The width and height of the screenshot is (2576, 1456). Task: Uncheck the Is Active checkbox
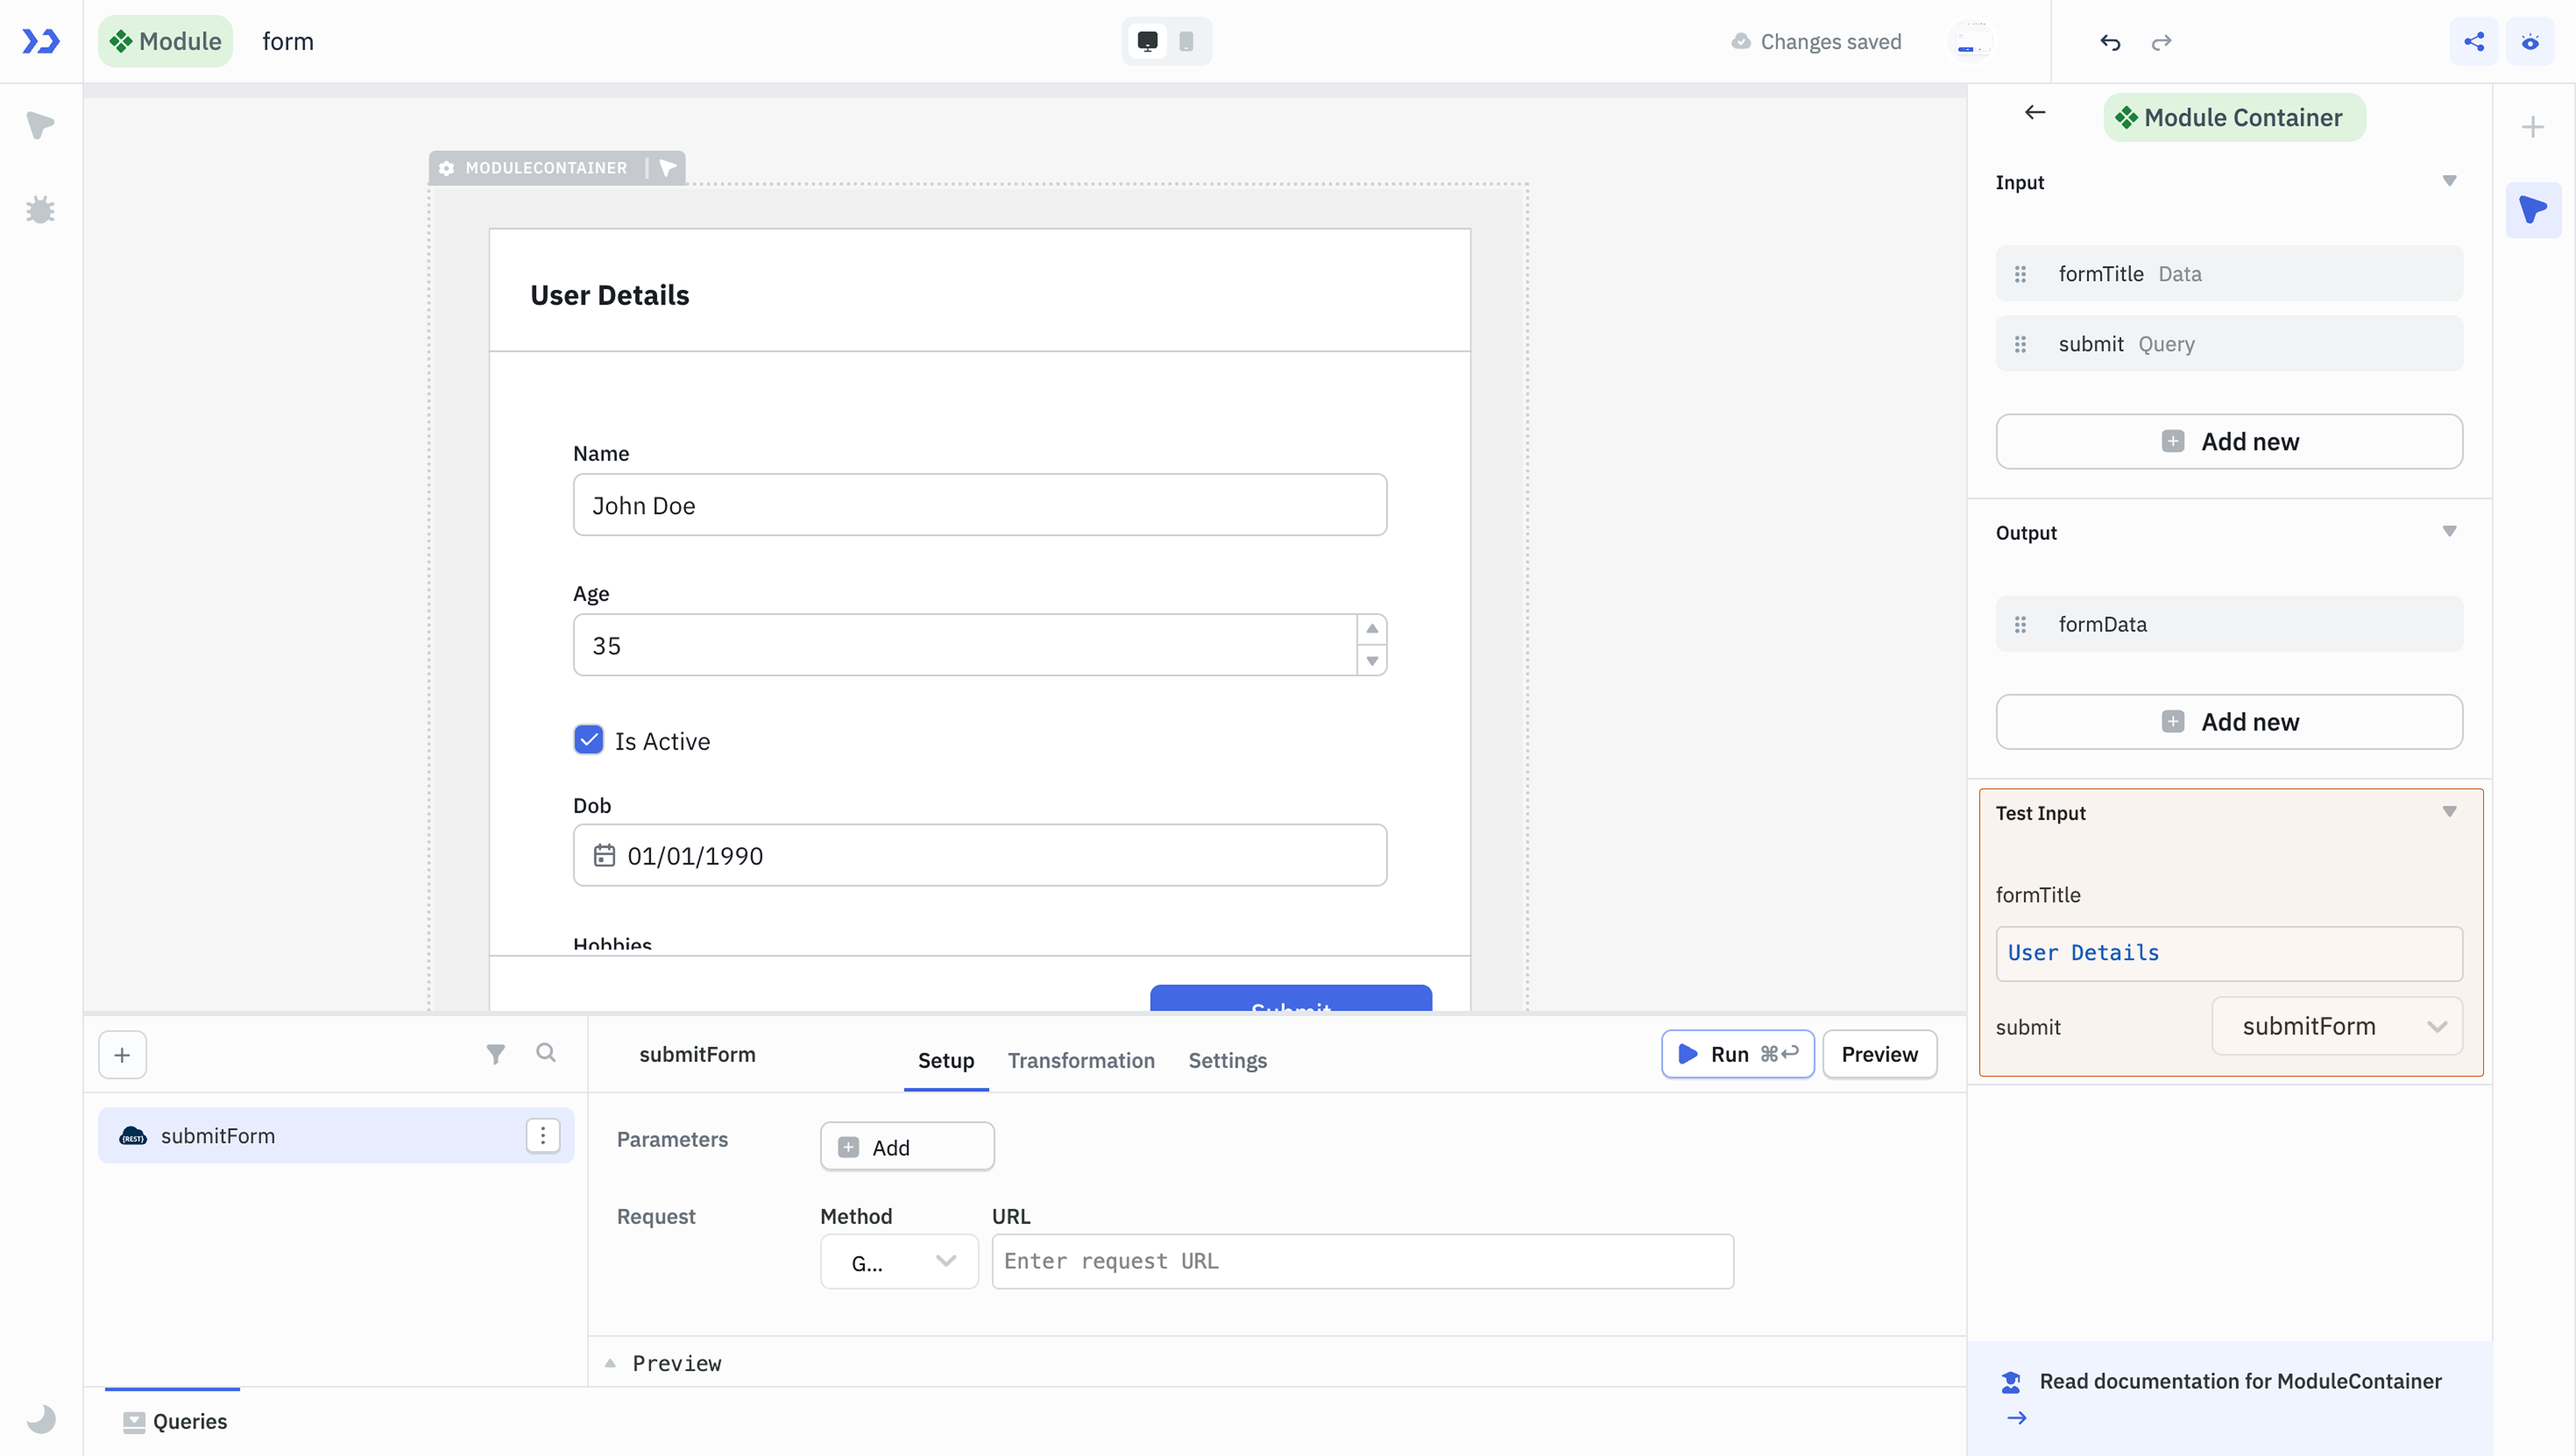point(588,740)
